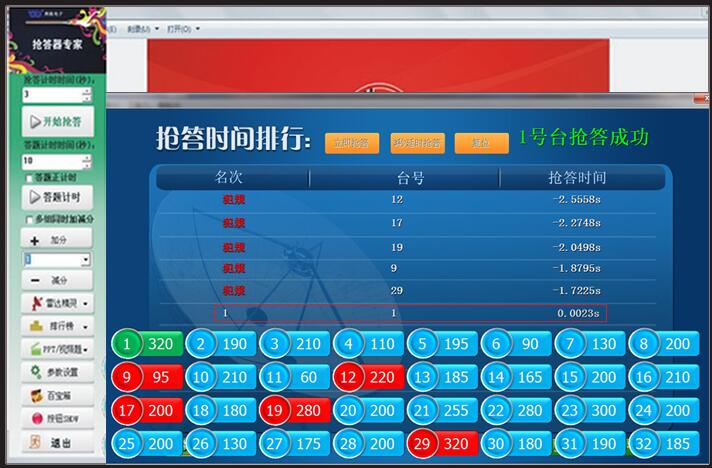The height and width of the screenshot is (468, 712).
Task: Open the 排行榜 ranking dropdown
Action: pyautogui.click(x=56, y=326)
